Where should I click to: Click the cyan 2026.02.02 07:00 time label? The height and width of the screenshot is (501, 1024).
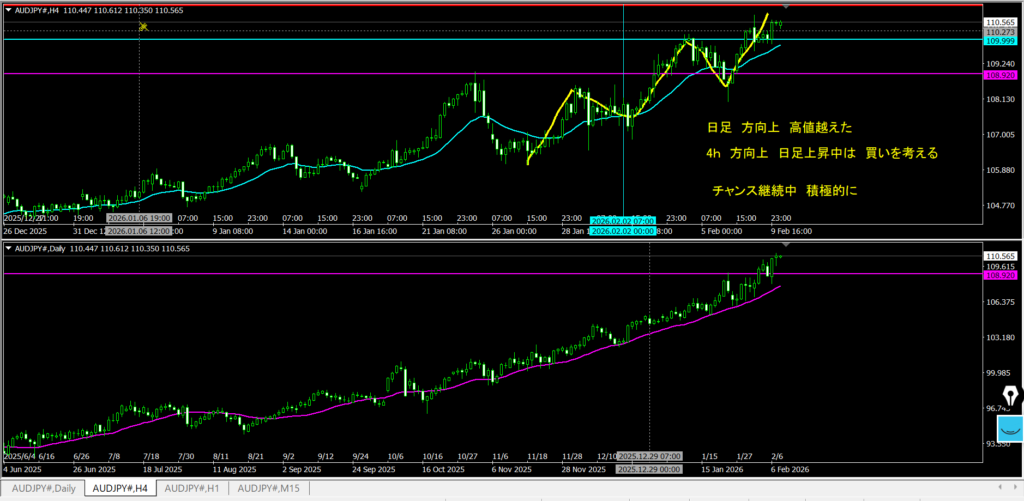[x=621, y=219]
